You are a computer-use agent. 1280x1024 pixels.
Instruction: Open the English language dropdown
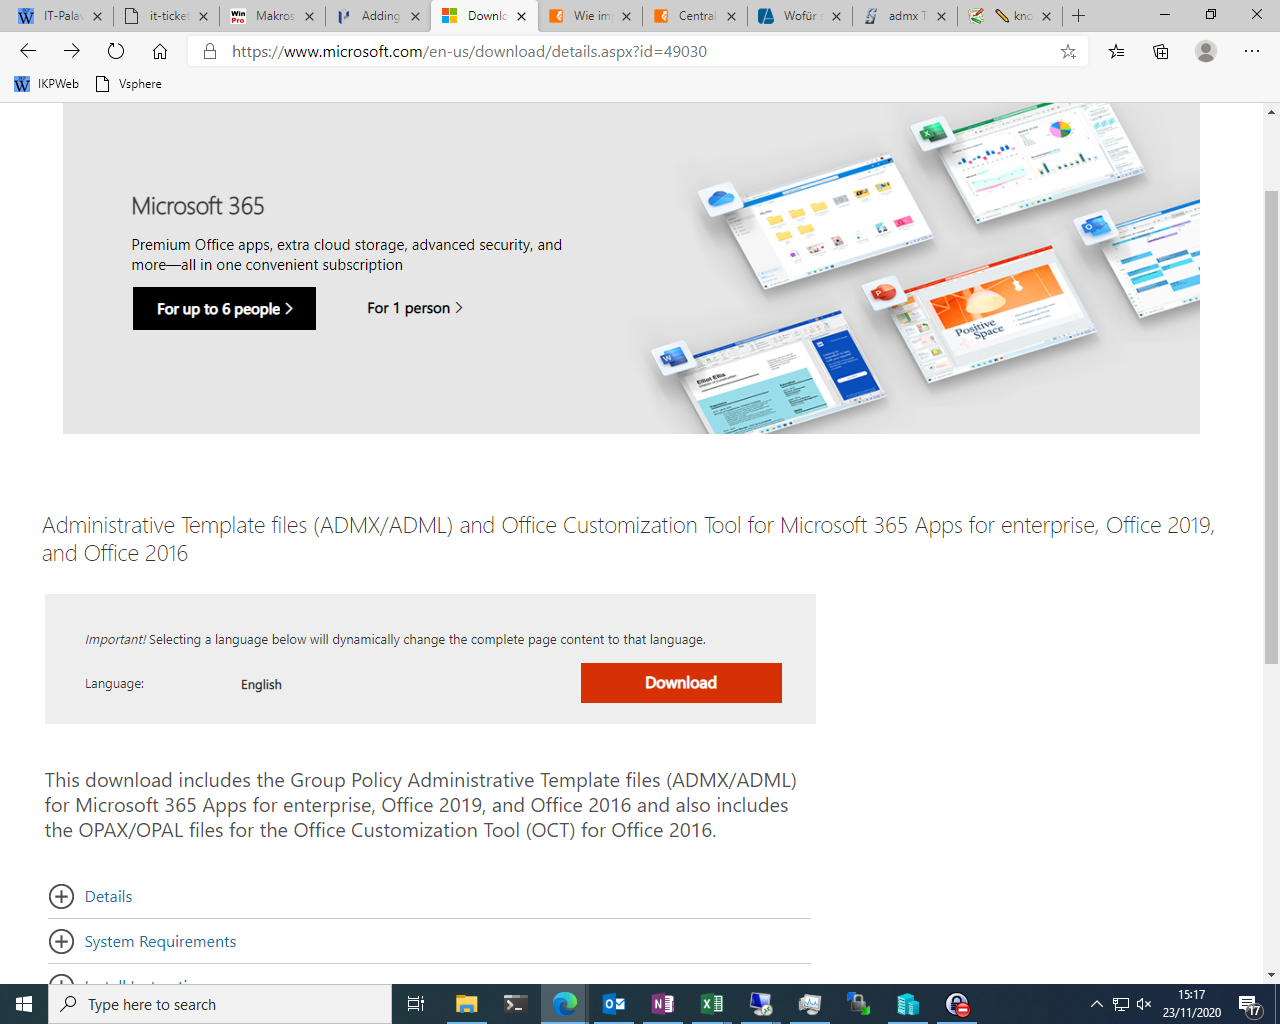[261, 685]
